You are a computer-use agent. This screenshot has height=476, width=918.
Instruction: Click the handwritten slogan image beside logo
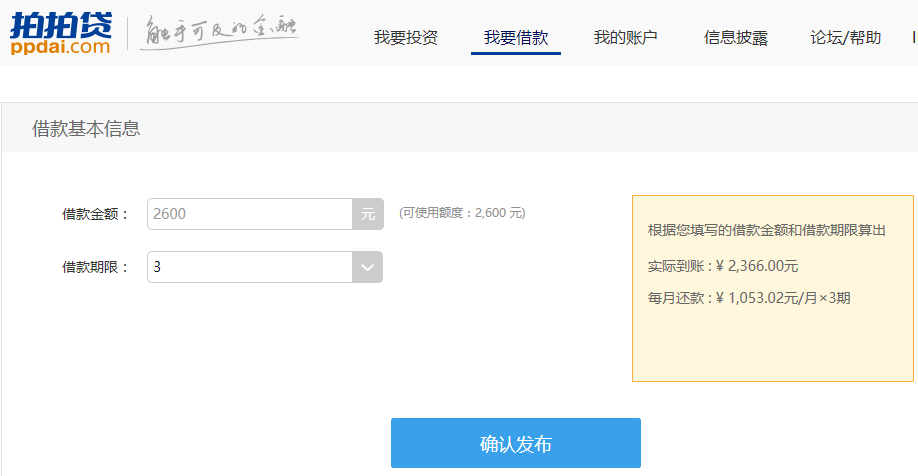[x=220, y=32]
